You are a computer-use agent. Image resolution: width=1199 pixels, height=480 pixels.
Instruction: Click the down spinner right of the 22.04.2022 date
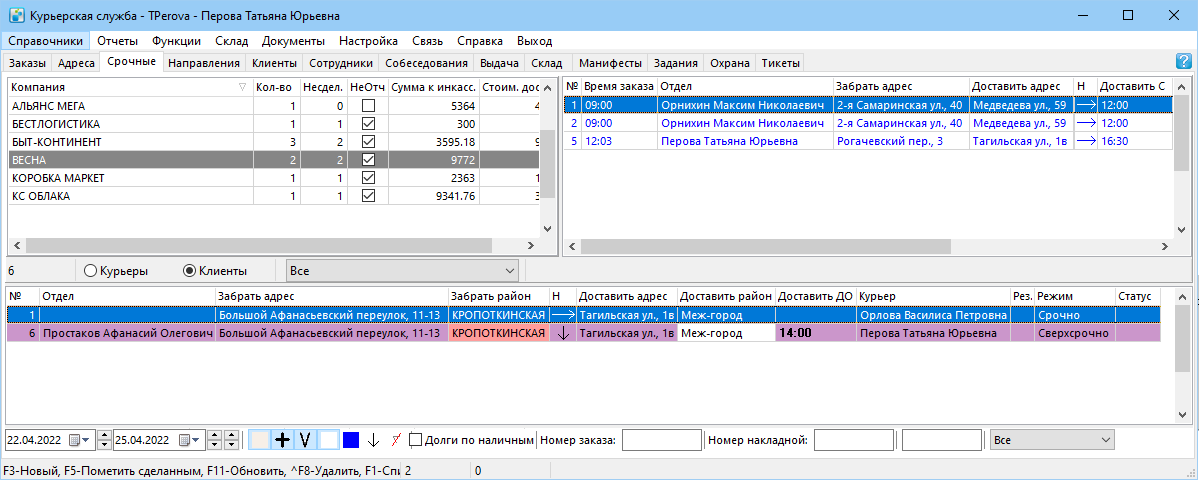105,445
